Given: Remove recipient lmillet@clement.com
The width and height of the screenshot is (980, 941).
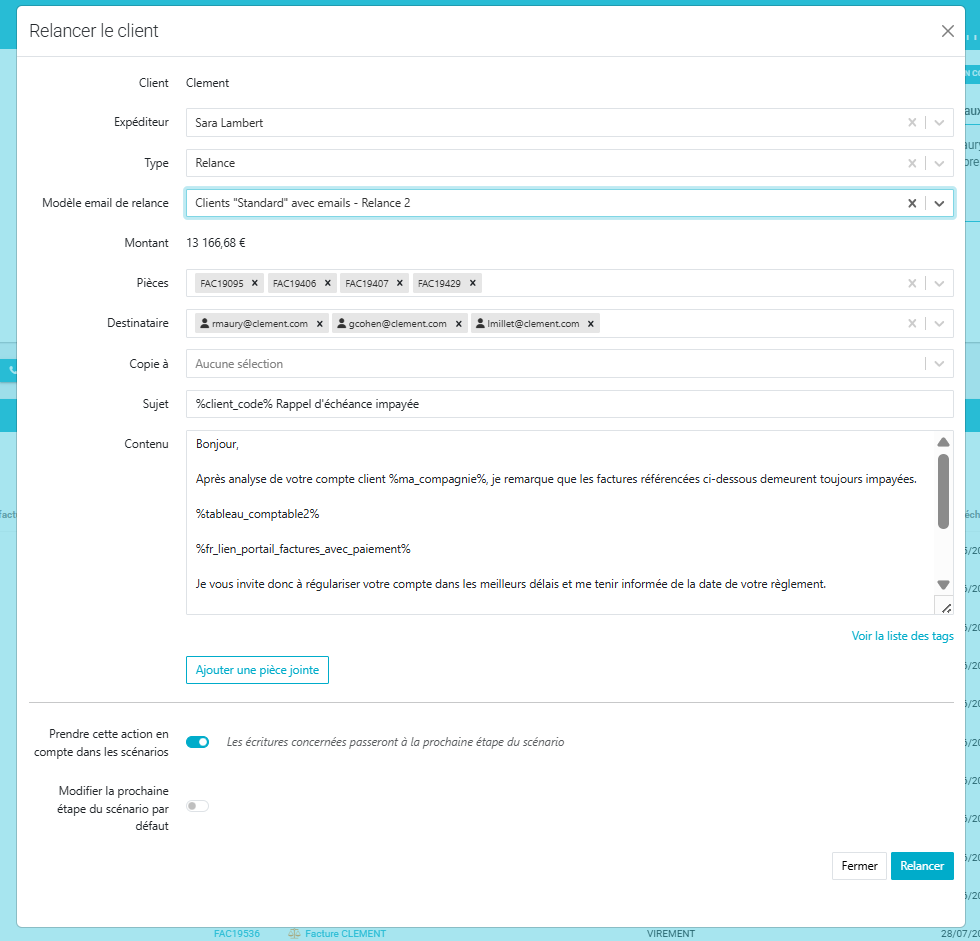Looking at the screenshot, I should [590, 323].
